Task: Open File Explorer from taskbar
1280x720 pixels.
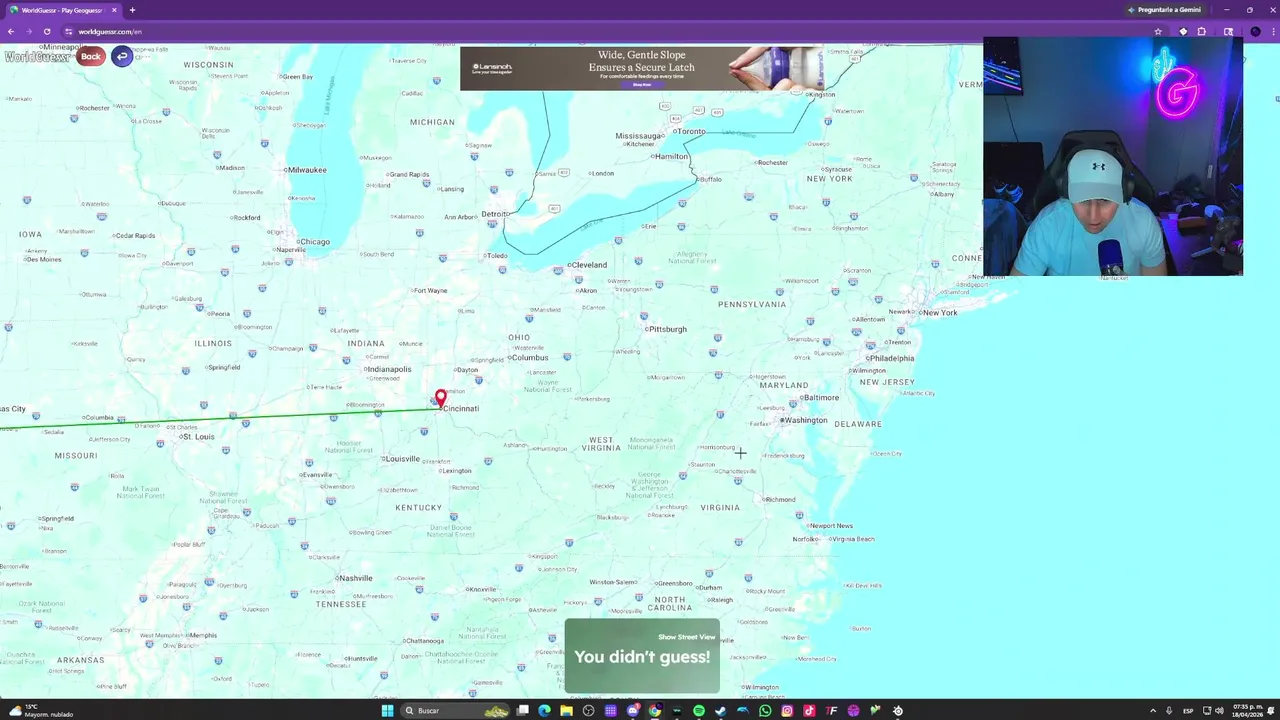Action: (566, 711)
